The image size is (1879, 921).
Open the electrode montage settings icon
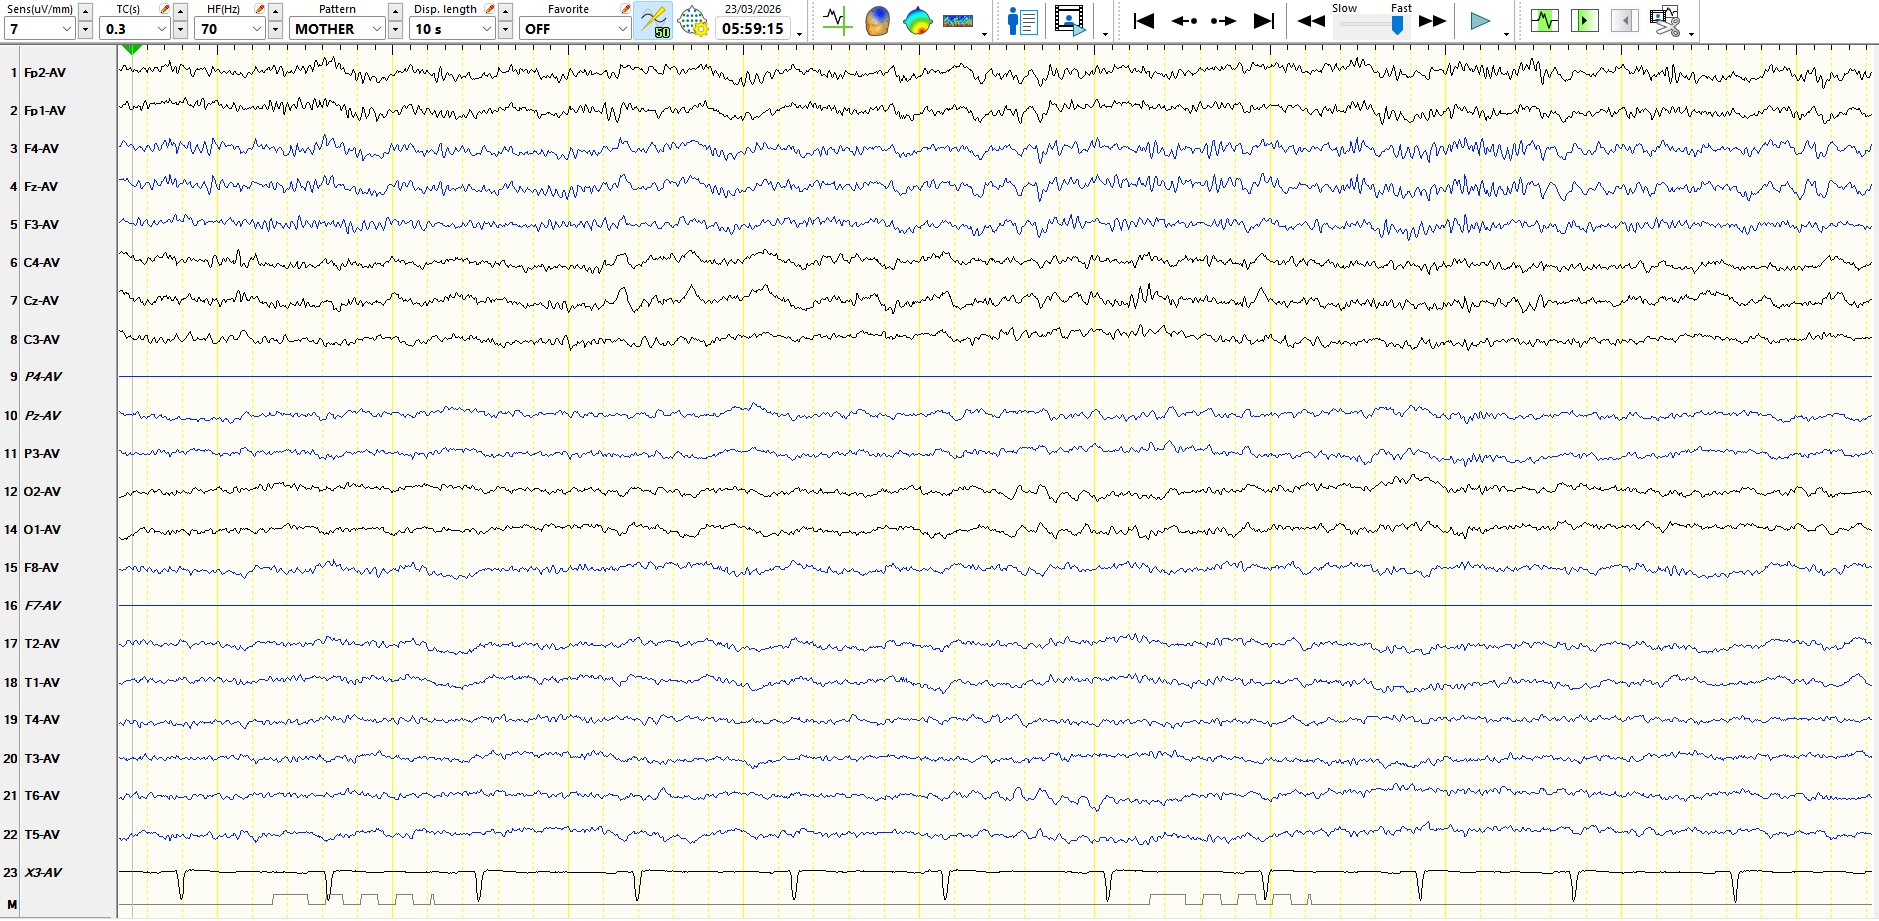(692, 20)
